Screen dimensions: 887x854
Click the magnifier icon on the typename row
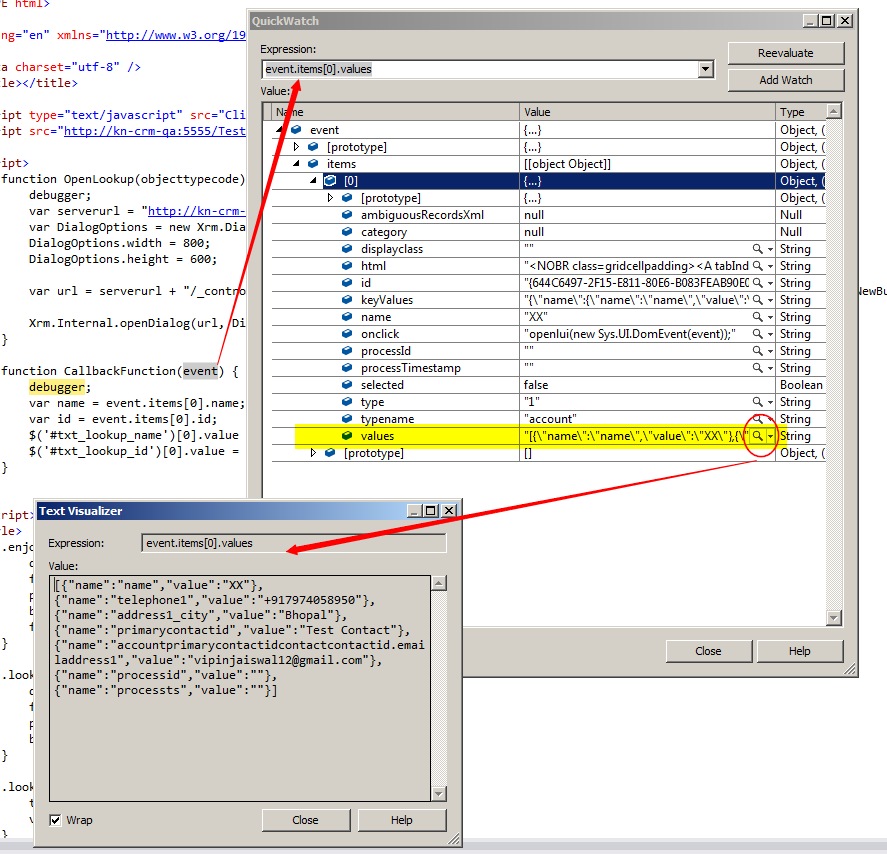coord(758,418)
